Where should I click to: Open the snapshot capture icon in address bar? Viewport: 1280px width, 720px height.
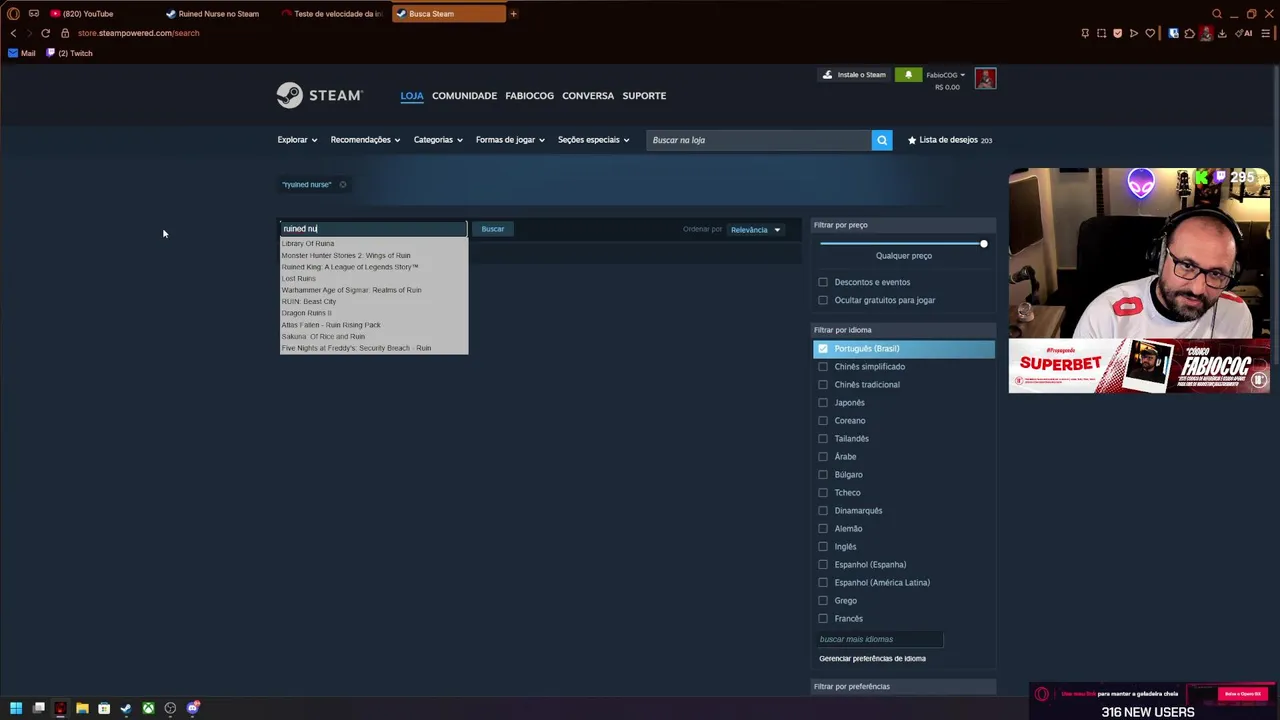[1101, 33]
